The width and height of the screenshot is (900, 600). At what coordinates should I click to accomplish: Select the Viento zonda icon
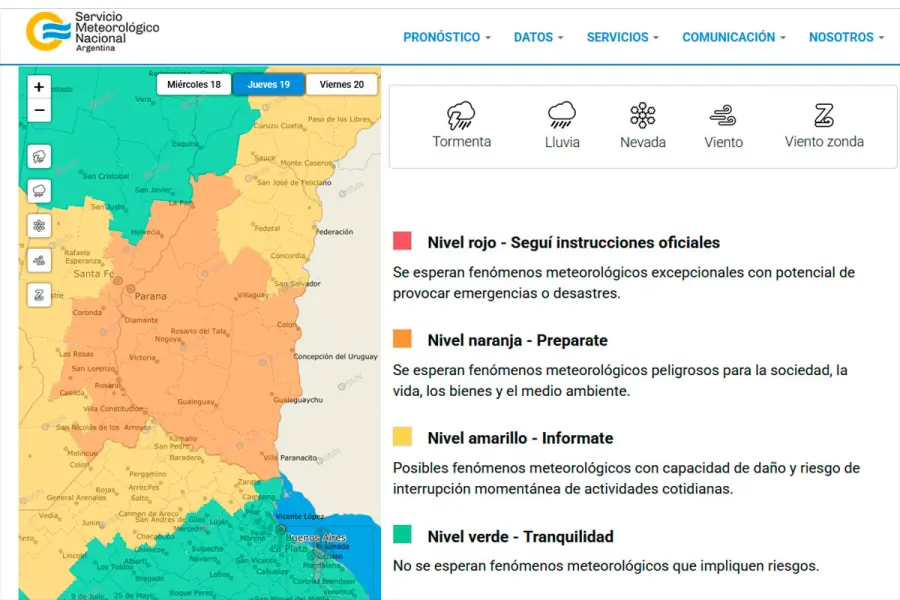[x=823, y=116]
